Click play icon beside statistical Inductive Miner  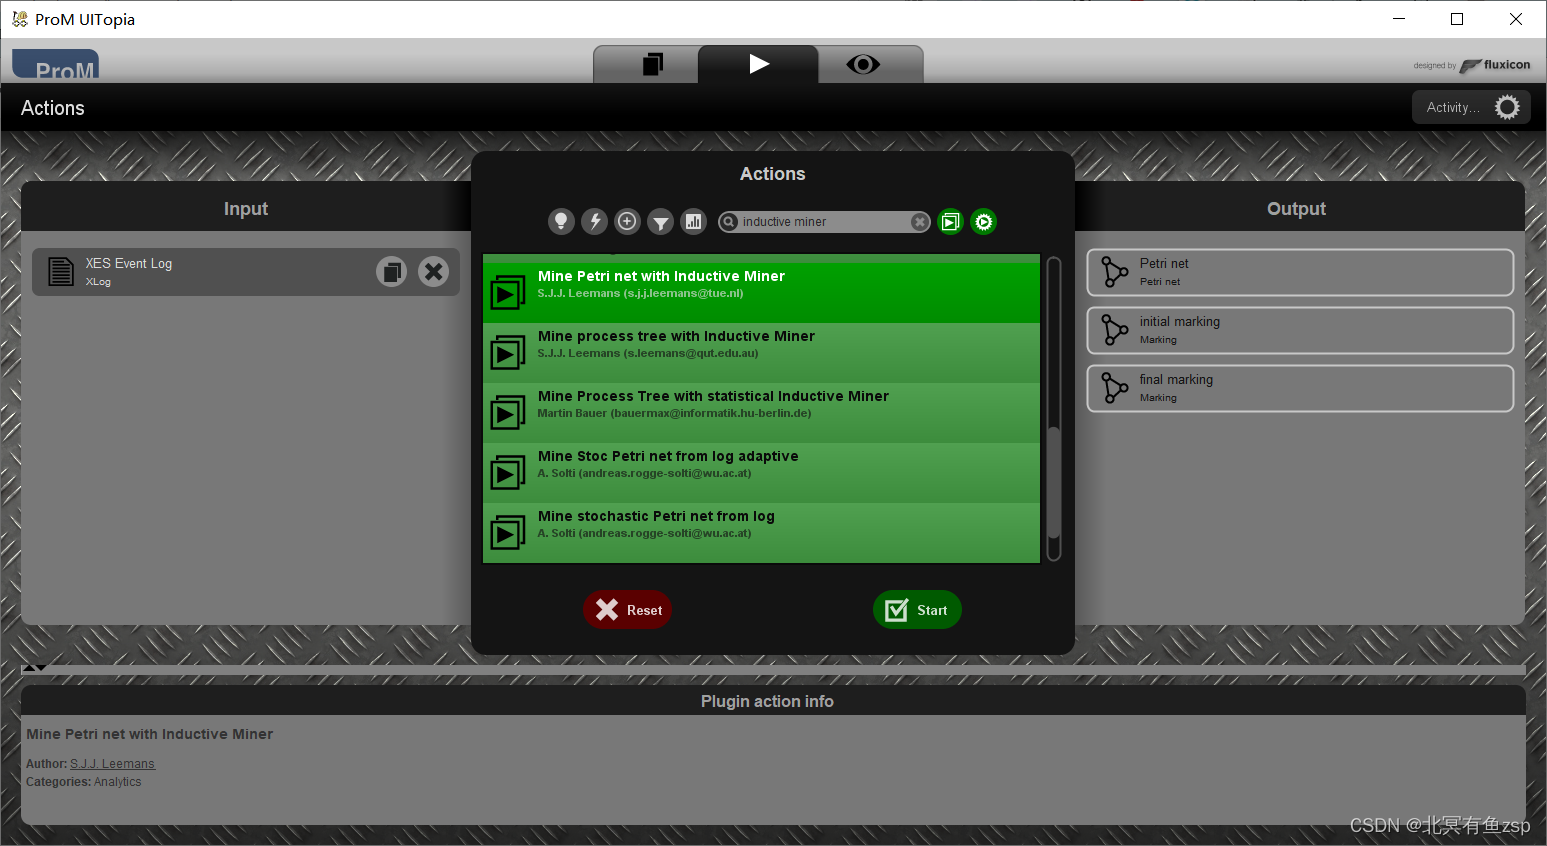(x=507, y=413)
